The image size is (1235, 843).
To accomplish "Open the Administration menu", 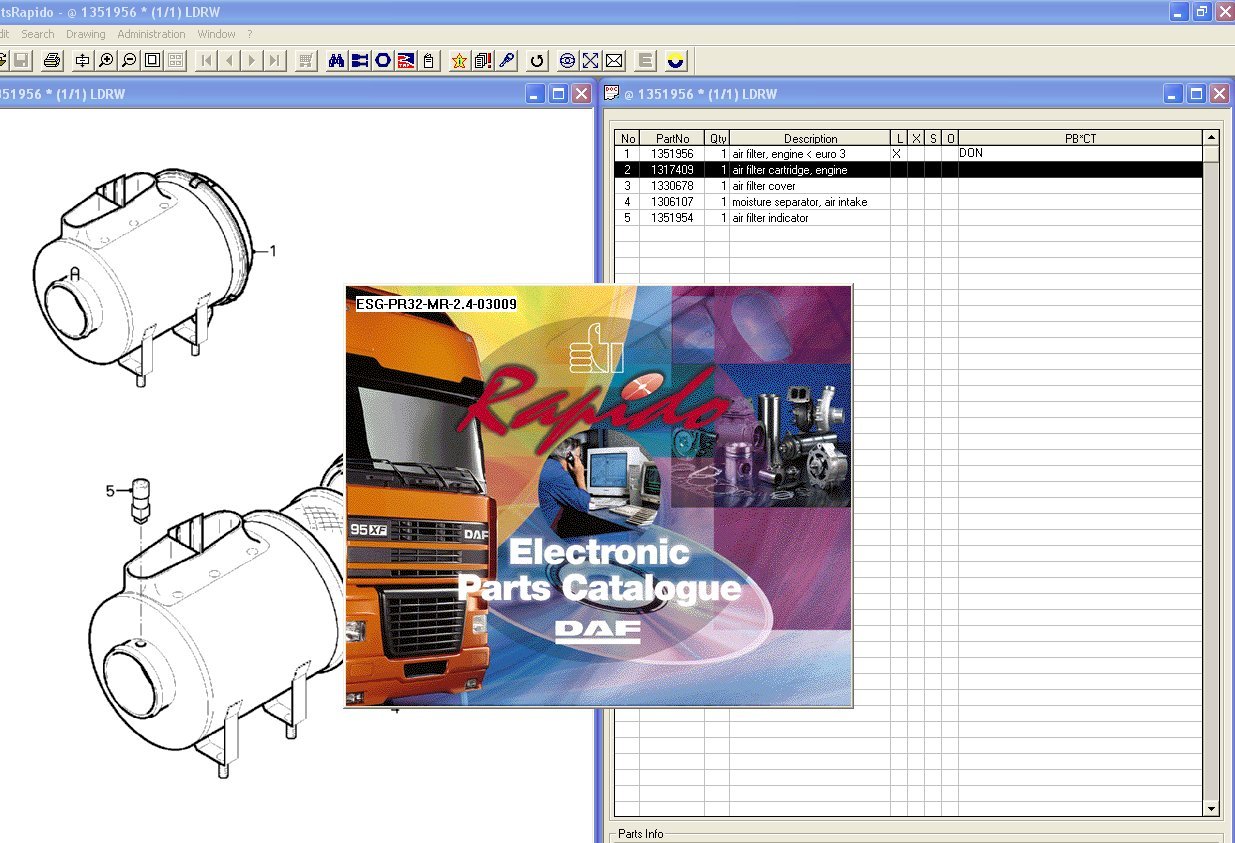I will [x=151, y=34].
